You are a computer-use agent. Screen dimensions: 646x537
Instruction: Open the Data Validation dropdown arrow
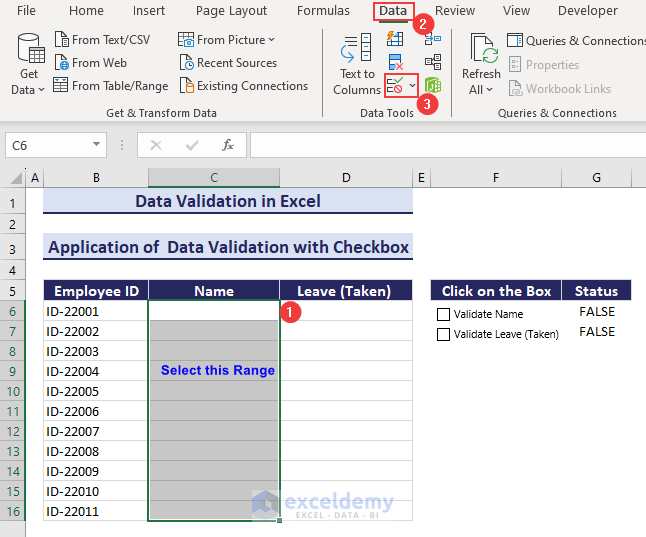point(412,86)
